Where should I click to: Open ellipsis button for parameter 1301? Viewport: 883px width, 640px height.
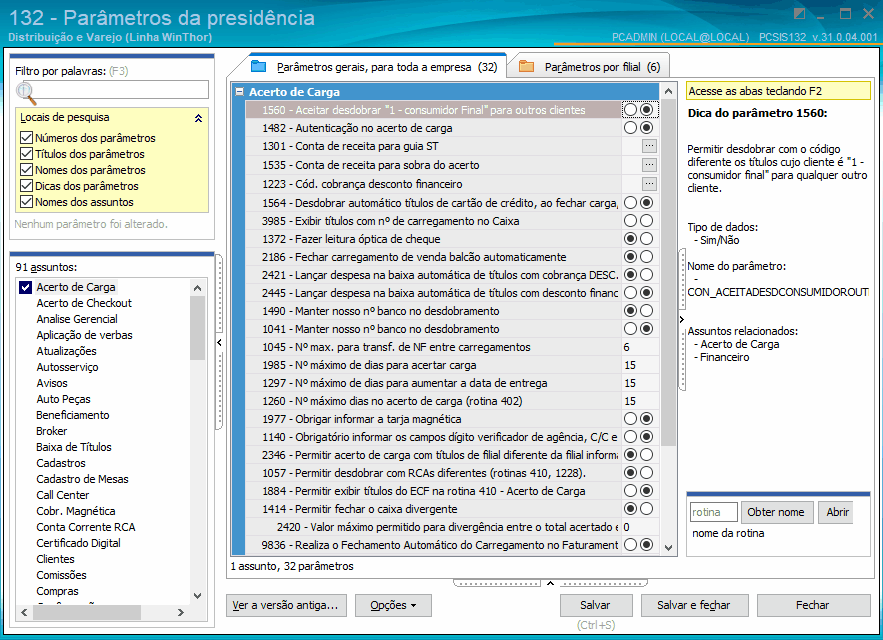pos(649,146)
